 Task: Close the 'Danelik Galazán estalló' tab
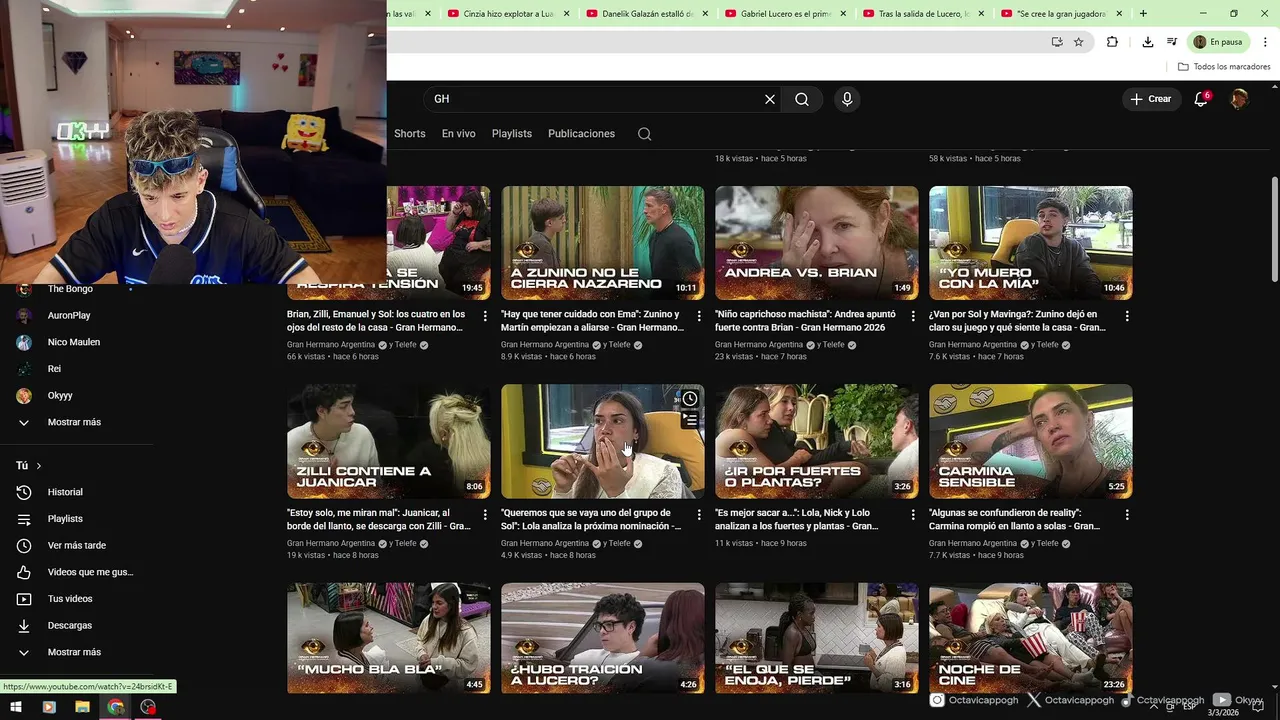[705, 14]
